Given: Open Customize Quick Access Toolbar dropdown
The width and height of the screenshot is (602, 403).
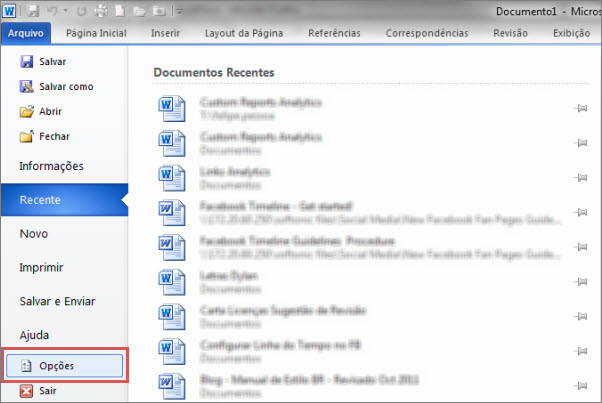Looking at the screenshot, I should [x=179, y=11].
